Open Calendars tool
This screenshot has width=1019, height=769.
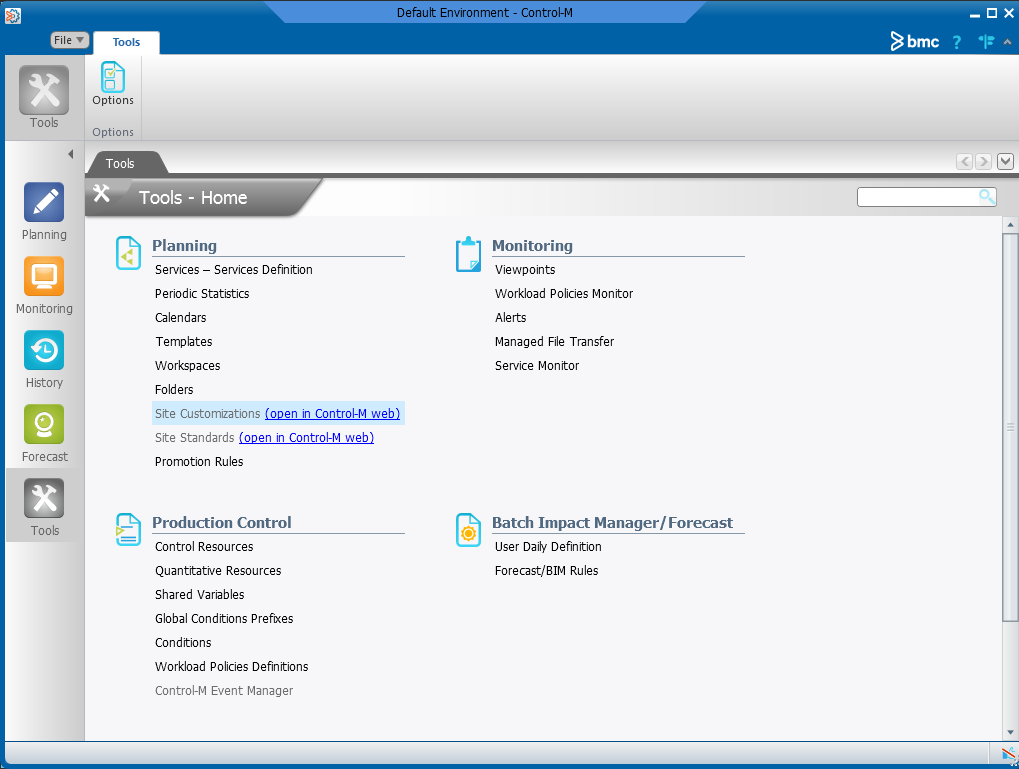pos(181,318)
